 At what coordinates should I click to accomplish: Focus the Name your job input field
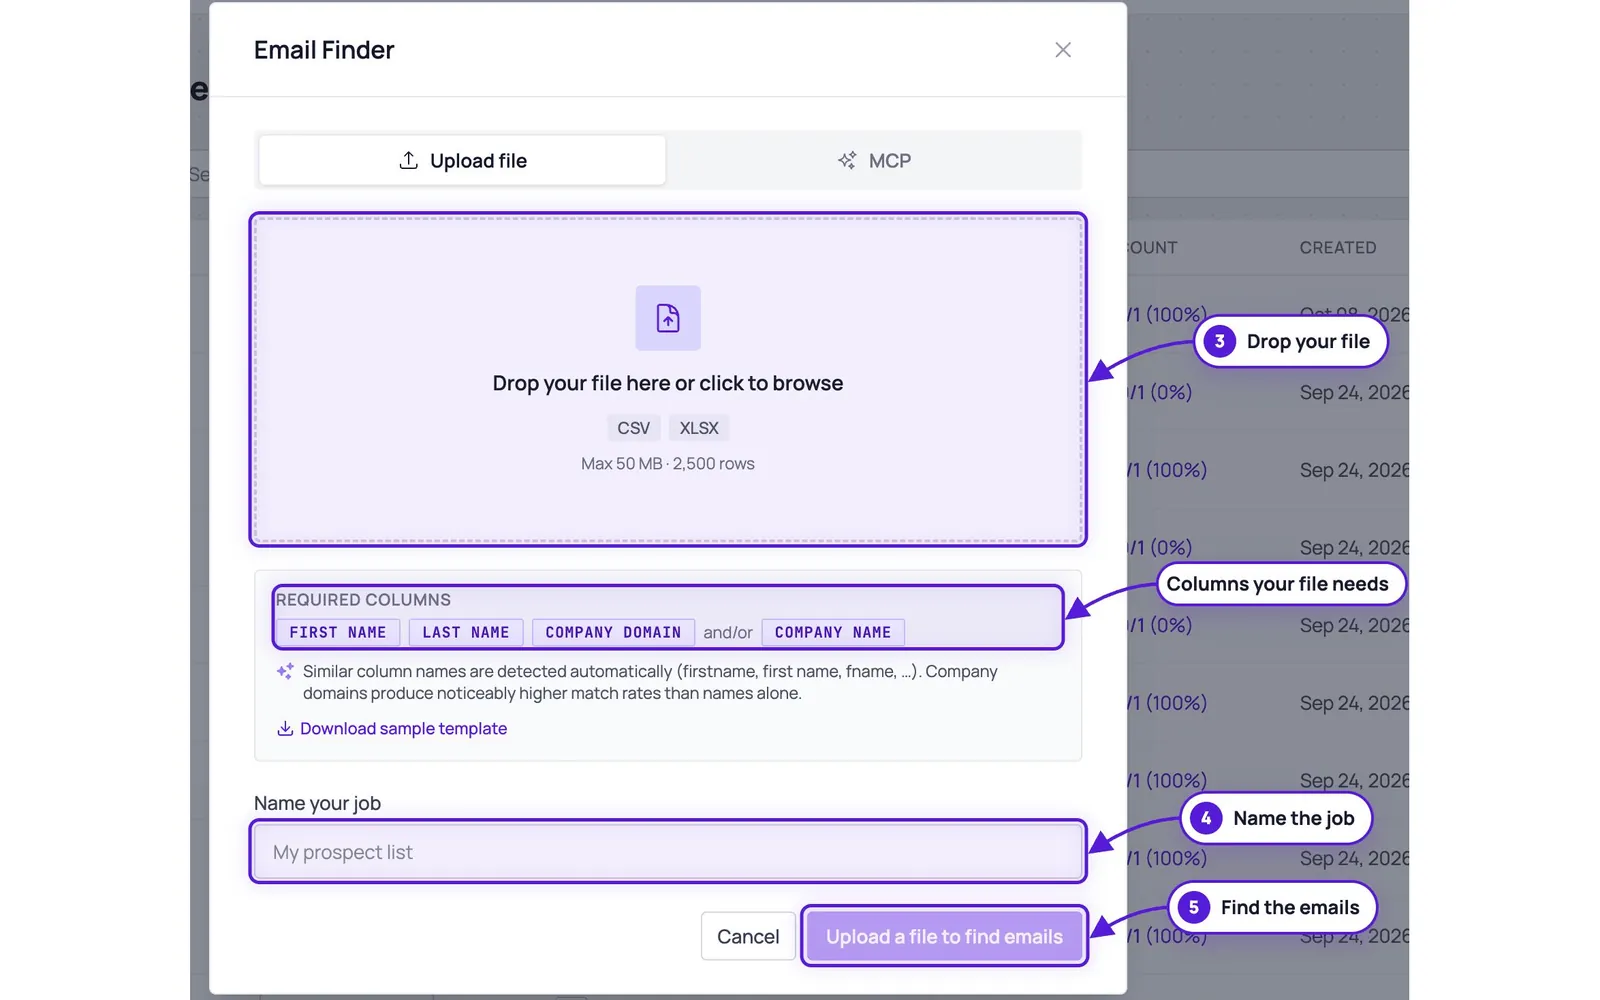pyautogui.click(x=668, y=852)
